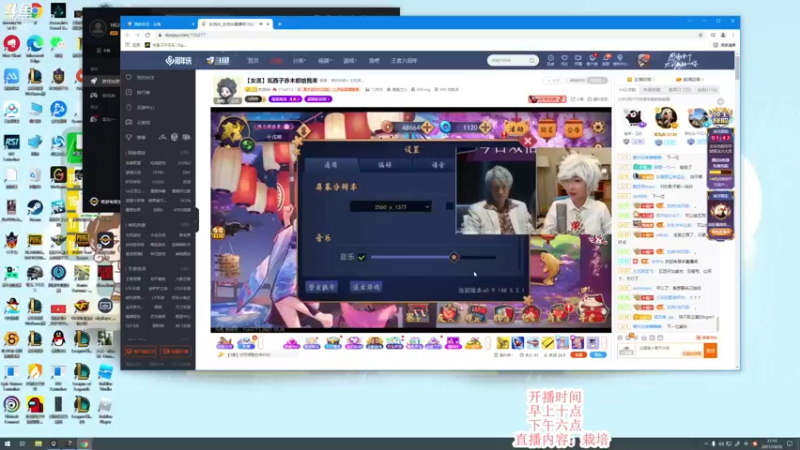Open the 鱼吧 nav item

(374, 60)
